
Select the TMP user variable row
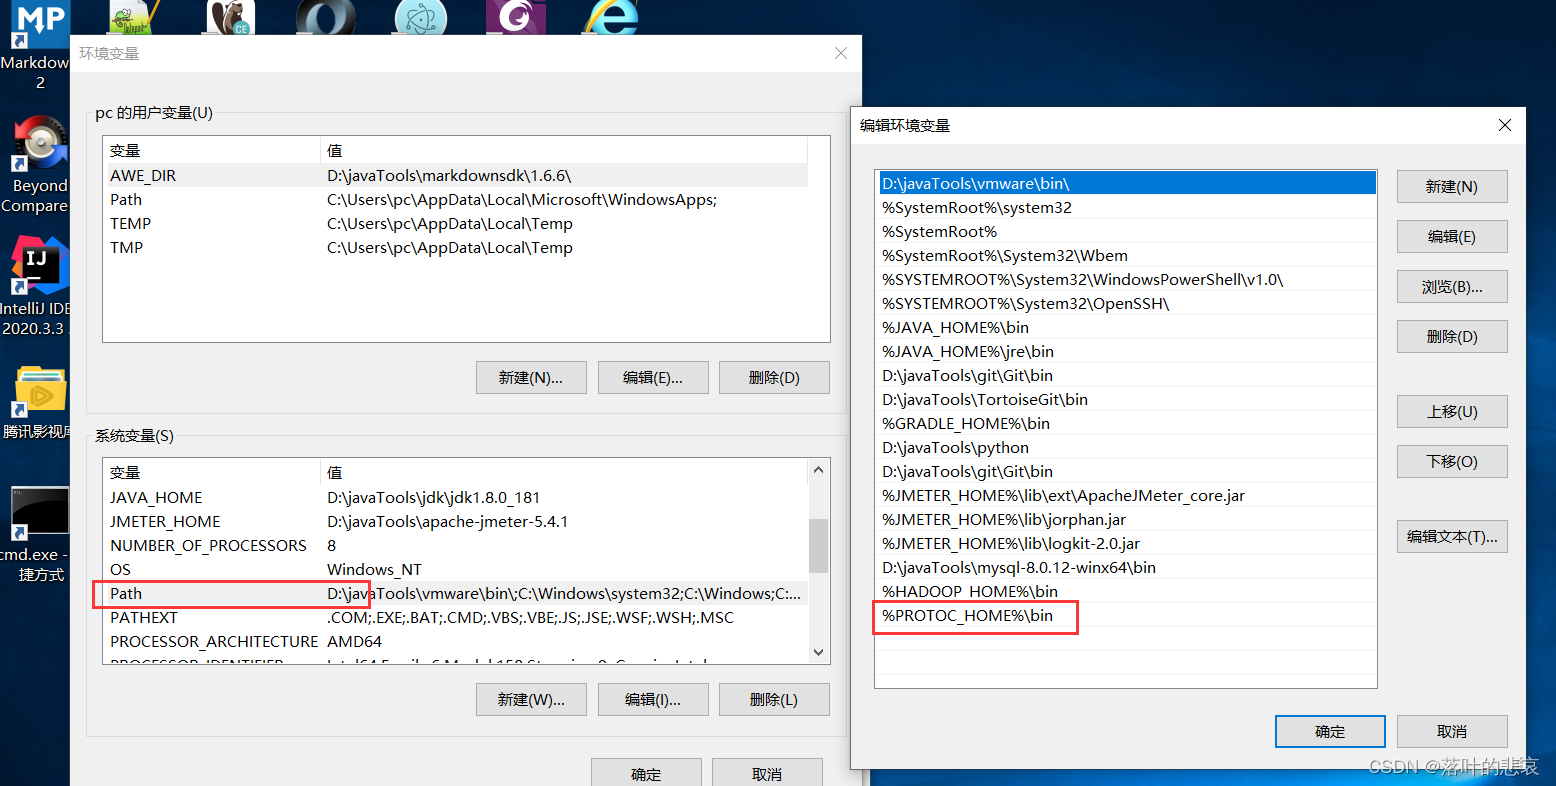[x=455, y=247]
